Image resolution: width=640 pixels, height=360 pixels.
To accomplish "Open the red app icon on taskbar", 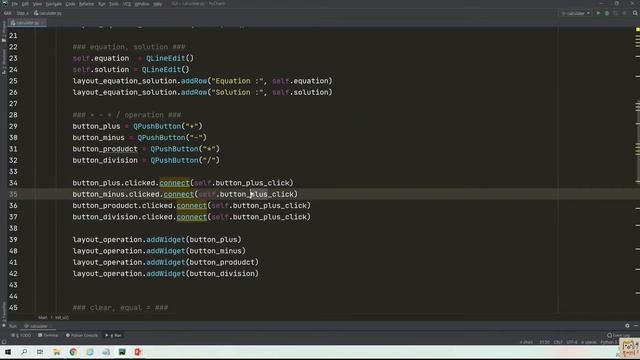I will [x=138, y=352].
